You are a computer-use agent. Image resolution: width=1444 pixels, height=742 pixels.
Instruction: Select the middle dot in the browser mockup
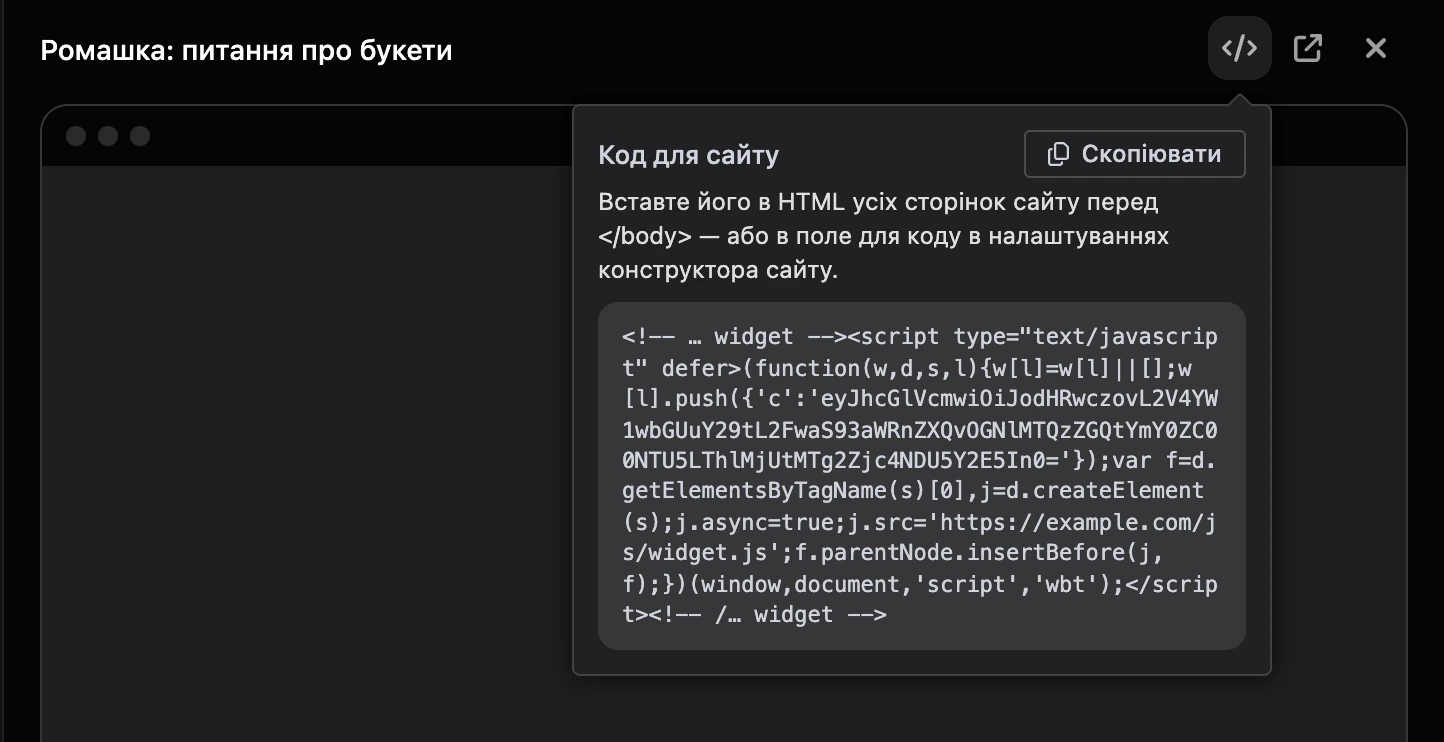[x=108, y=136]
